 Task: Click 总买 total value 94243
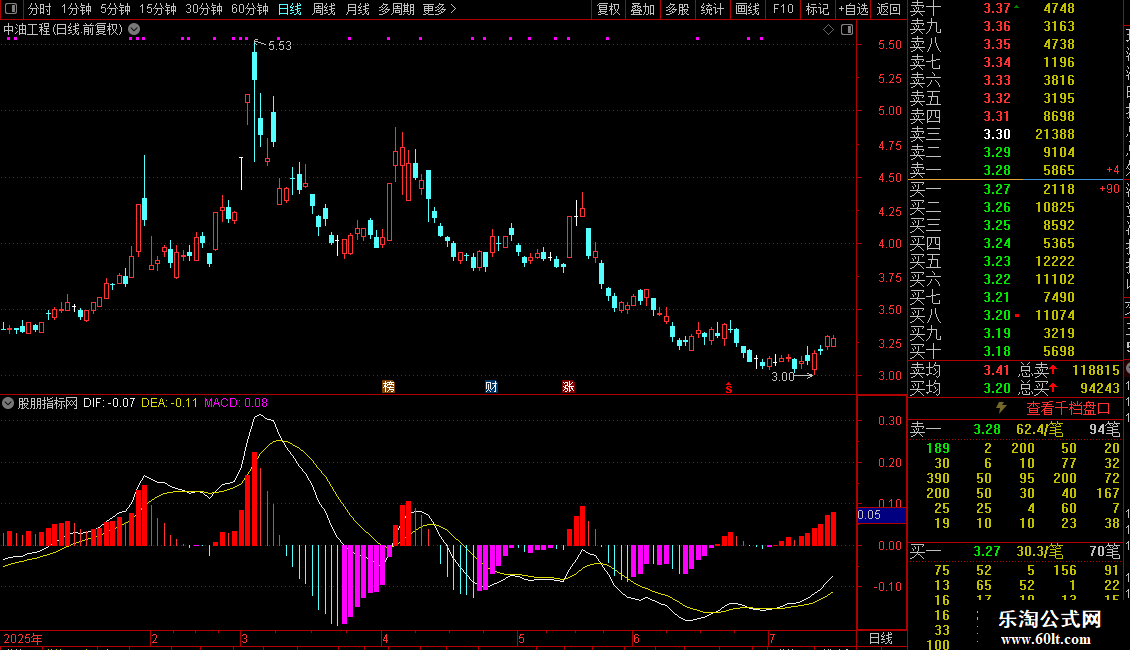click(x=1100, y=388)
